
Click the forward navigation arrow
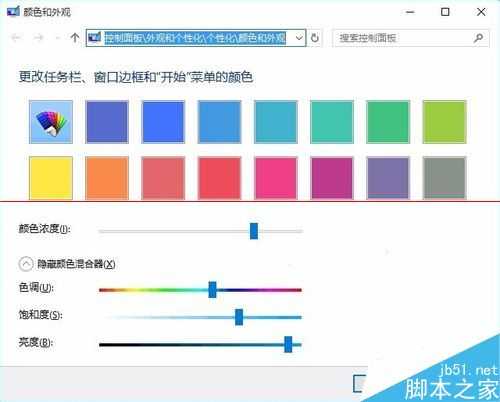click(x=39, y=38)
